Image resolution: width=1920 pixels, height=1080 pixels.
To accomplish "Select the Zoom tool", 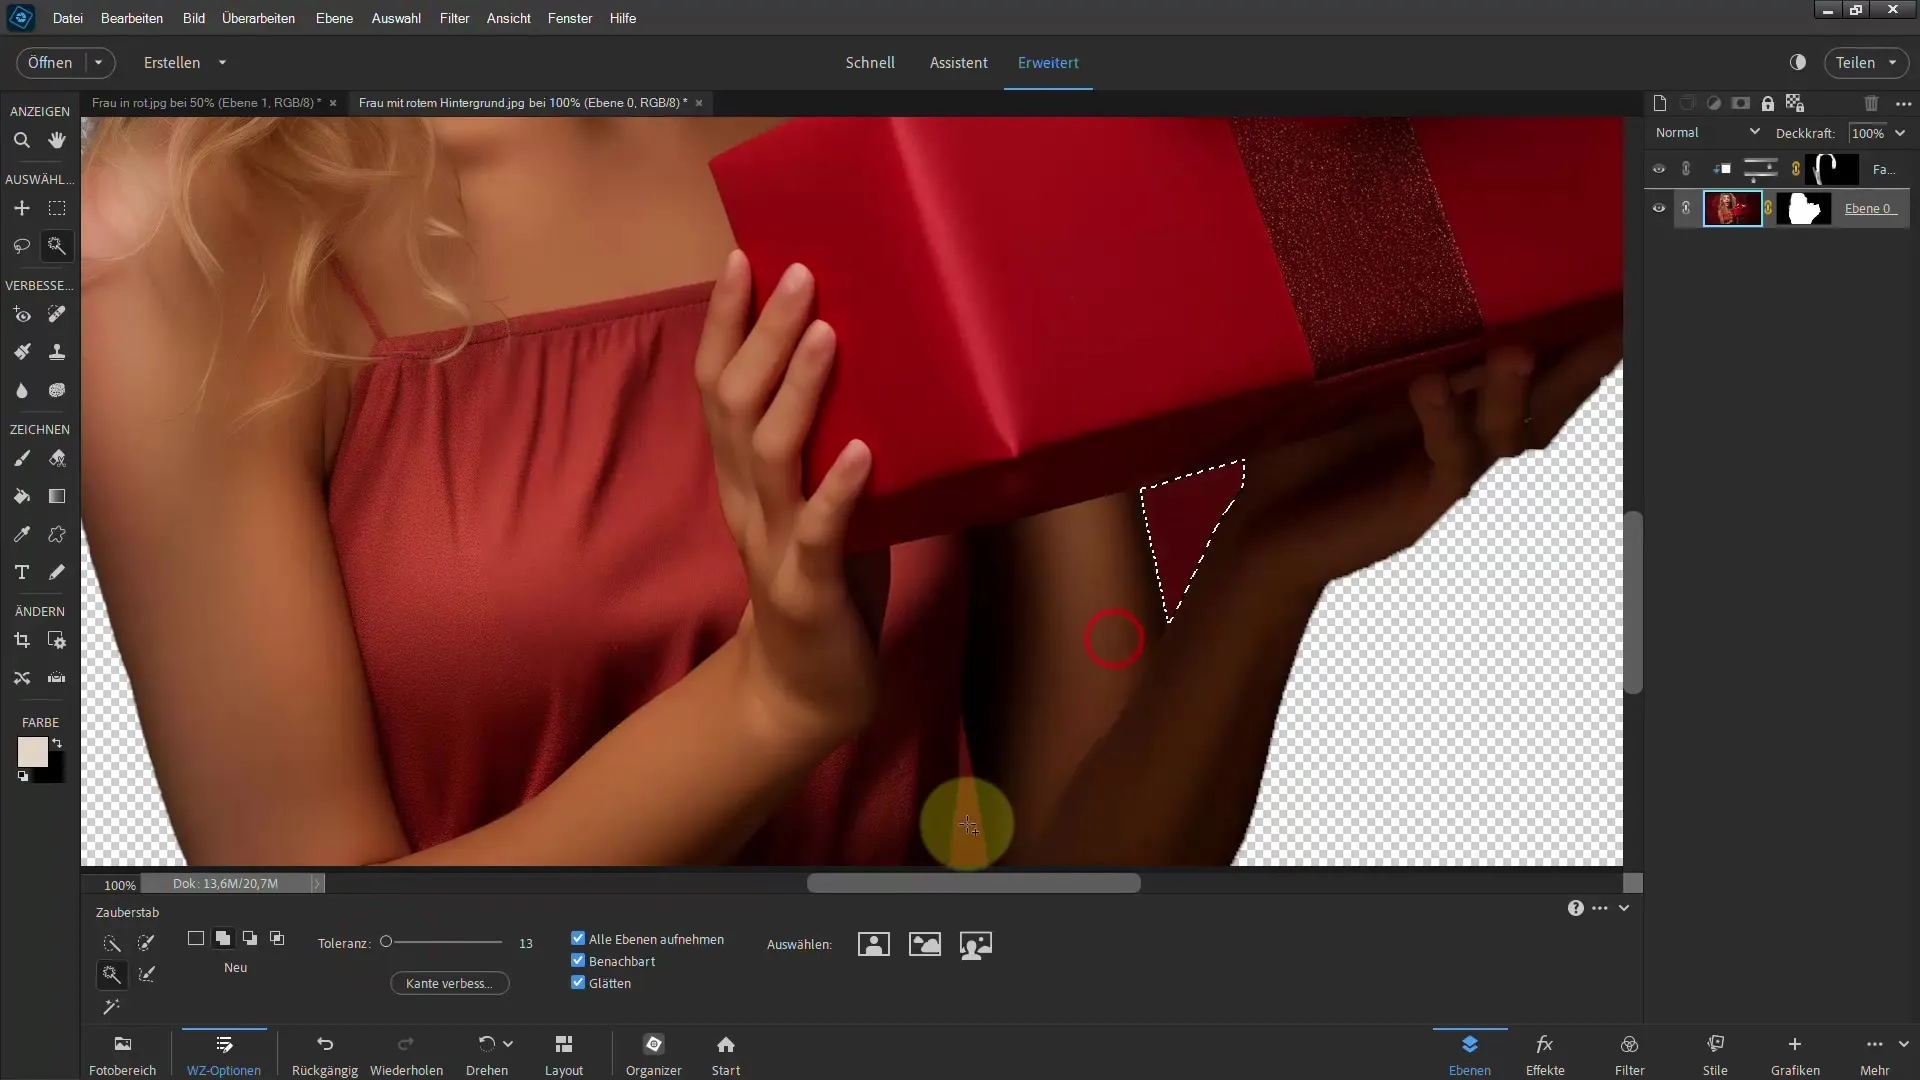I will pos(21,140).
